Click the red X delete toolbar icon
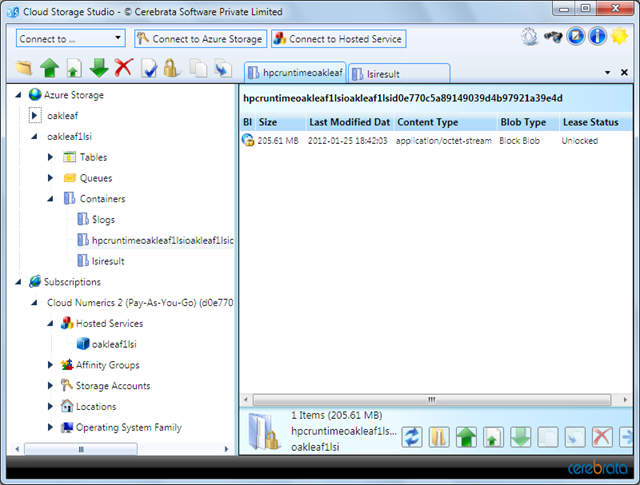Screen dimensions: 640x485 coord(124,67)
